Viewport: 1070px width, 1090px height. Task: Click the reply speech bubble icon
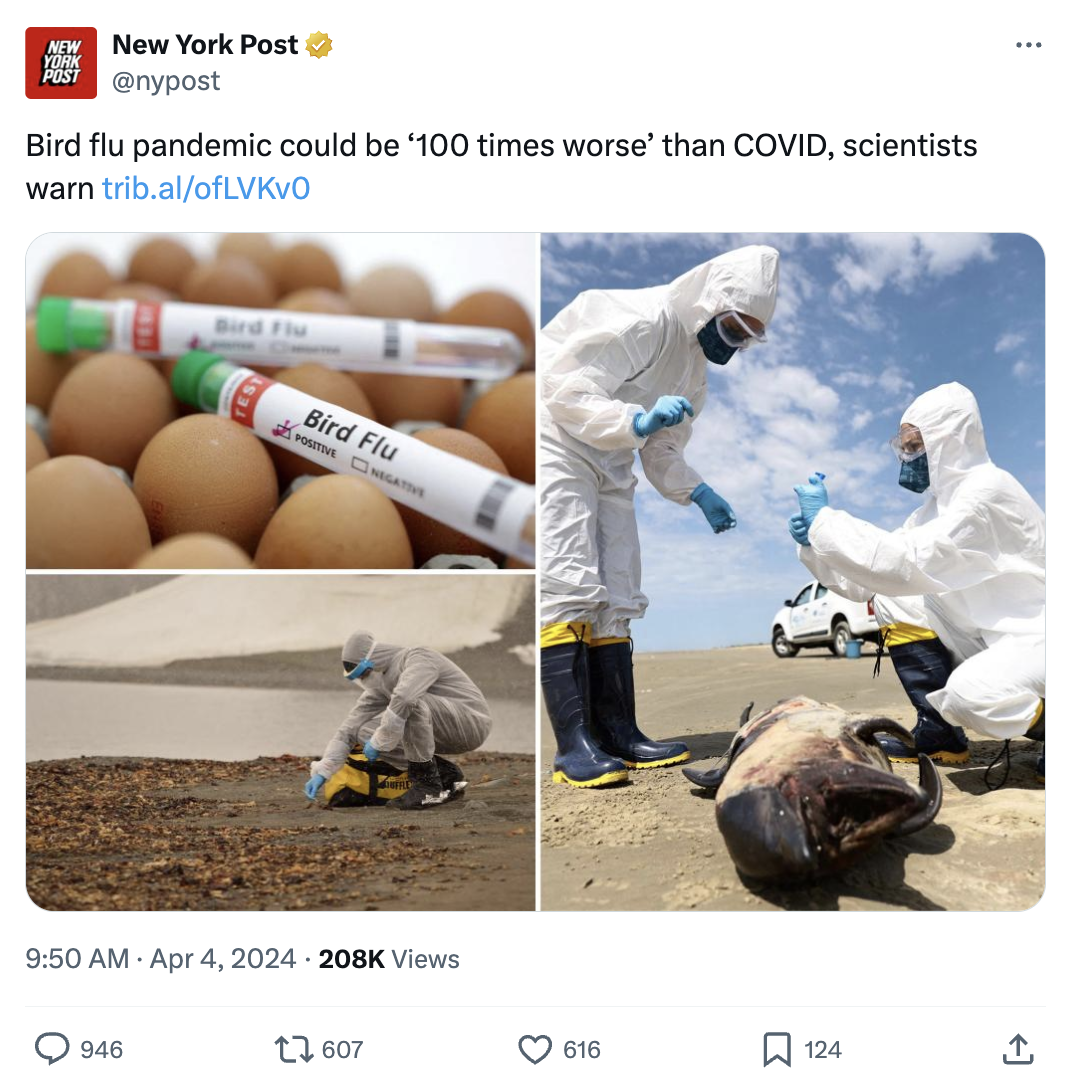coord(52,1049)
